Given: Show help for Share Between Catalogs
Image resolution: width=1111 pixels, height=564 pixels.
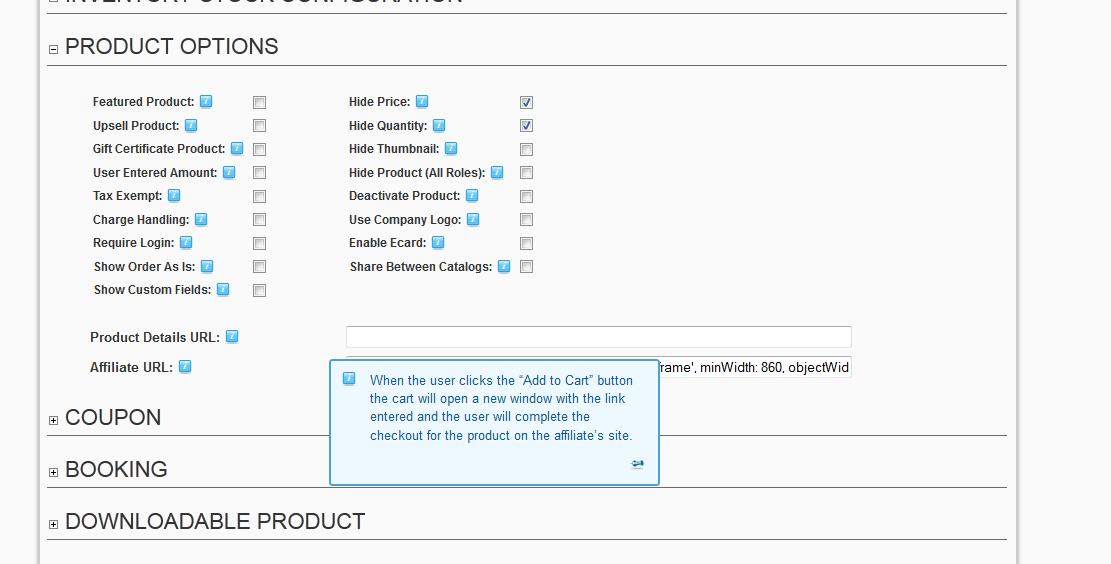Looking at the screenshot, I should [504, 266].
